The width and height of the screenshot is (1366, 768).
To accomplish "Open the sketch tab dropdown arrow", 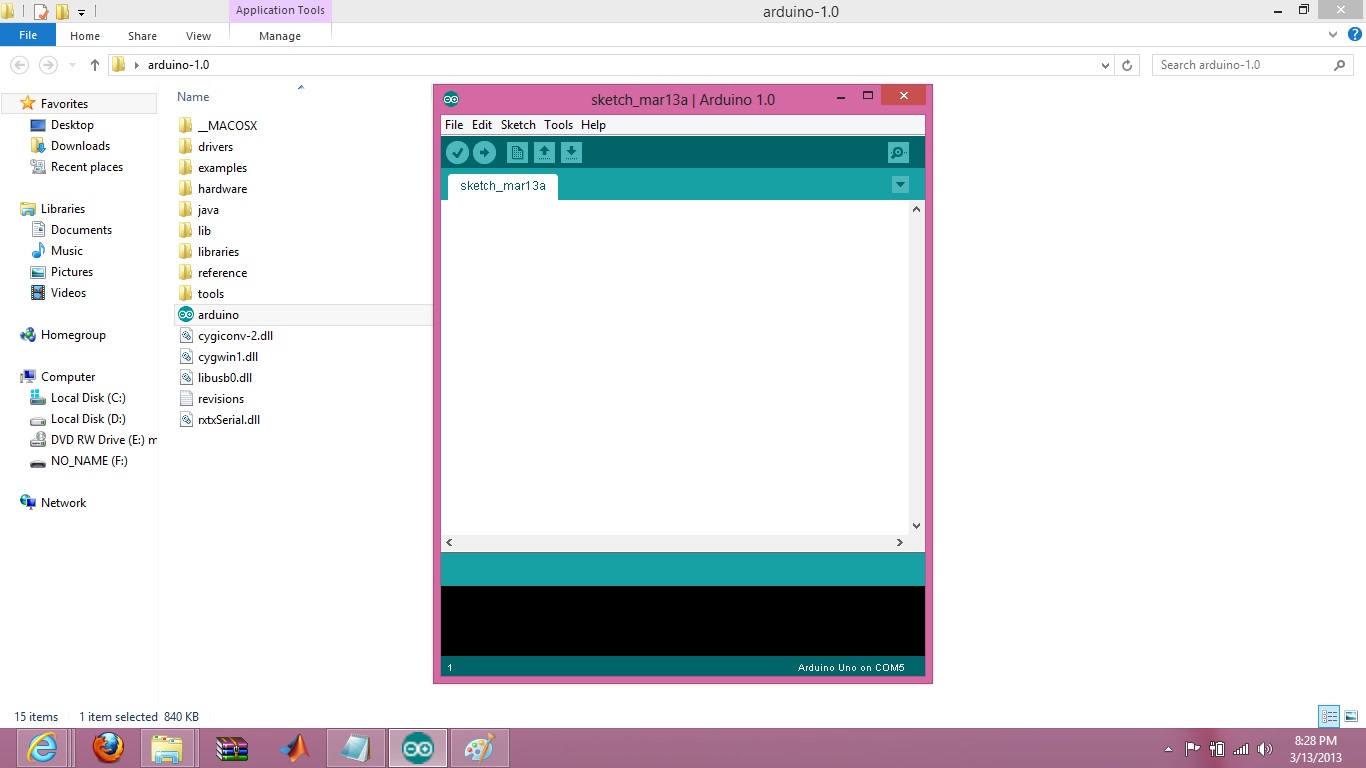I will (x=900, y=184).
